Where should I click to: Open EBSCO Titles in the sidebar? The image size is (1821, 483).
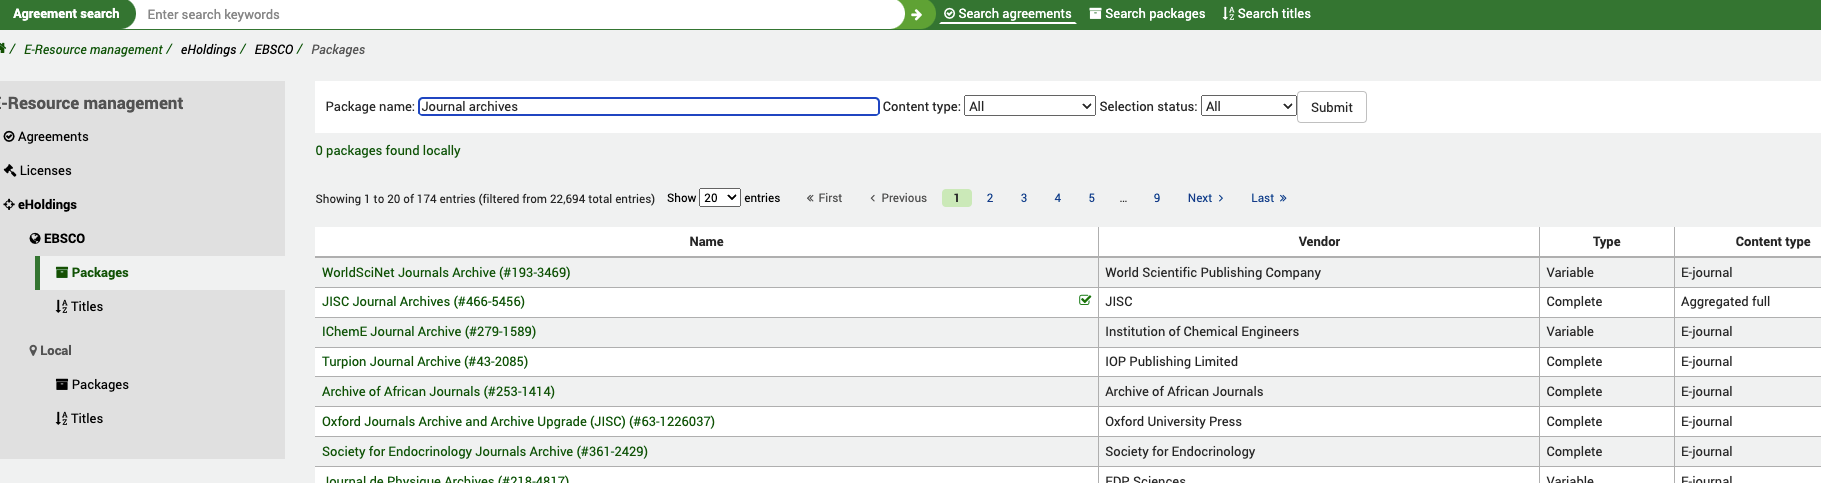click(x=86, y=307)
